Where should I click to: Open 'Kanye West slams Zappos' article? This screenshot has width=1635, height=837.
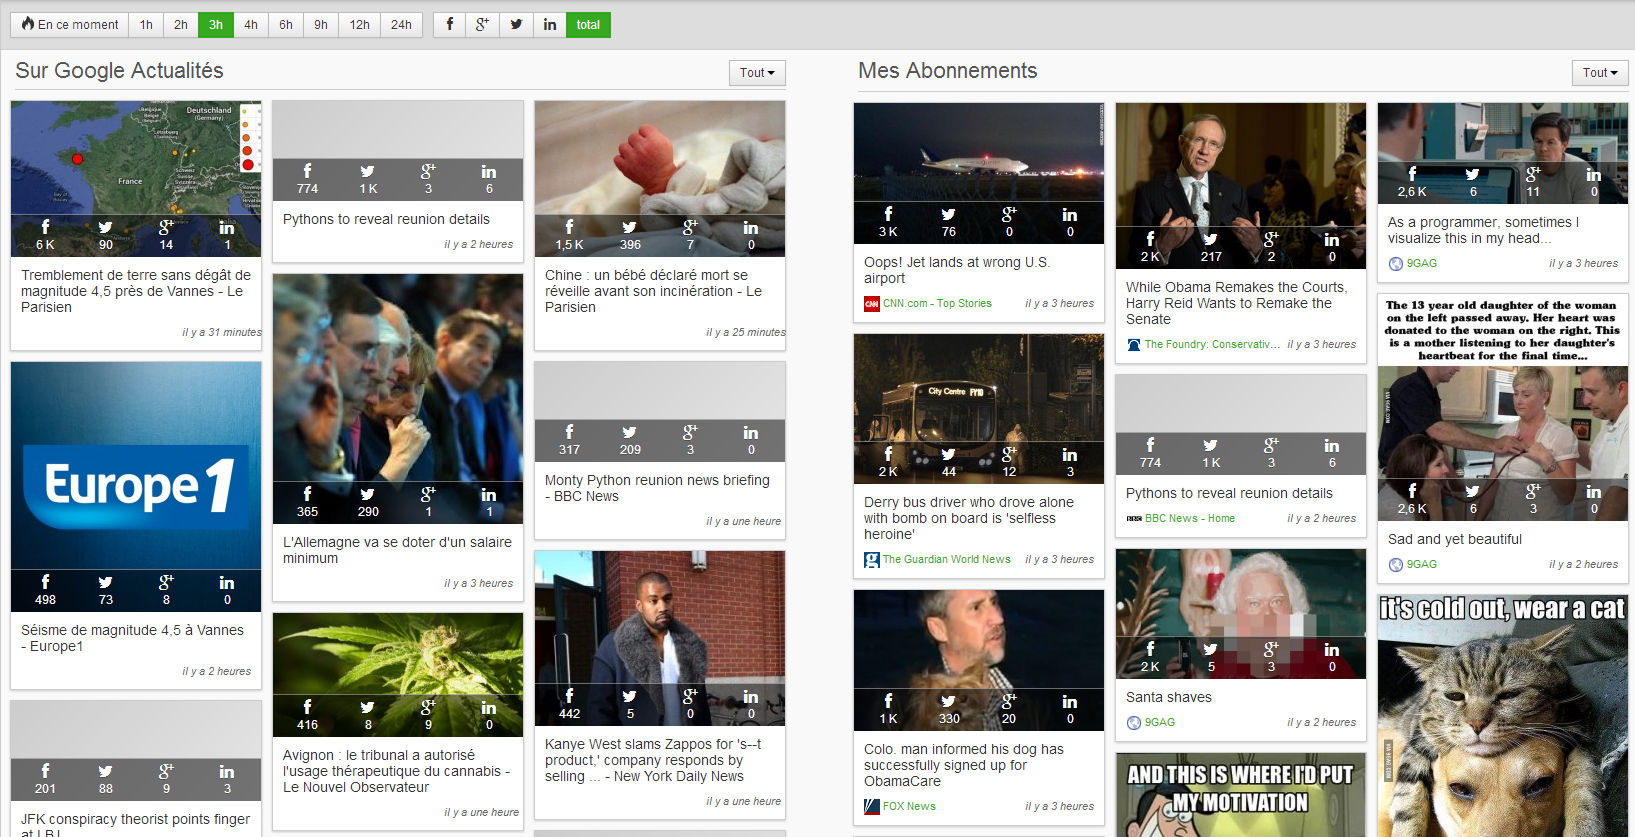[653, 760]
